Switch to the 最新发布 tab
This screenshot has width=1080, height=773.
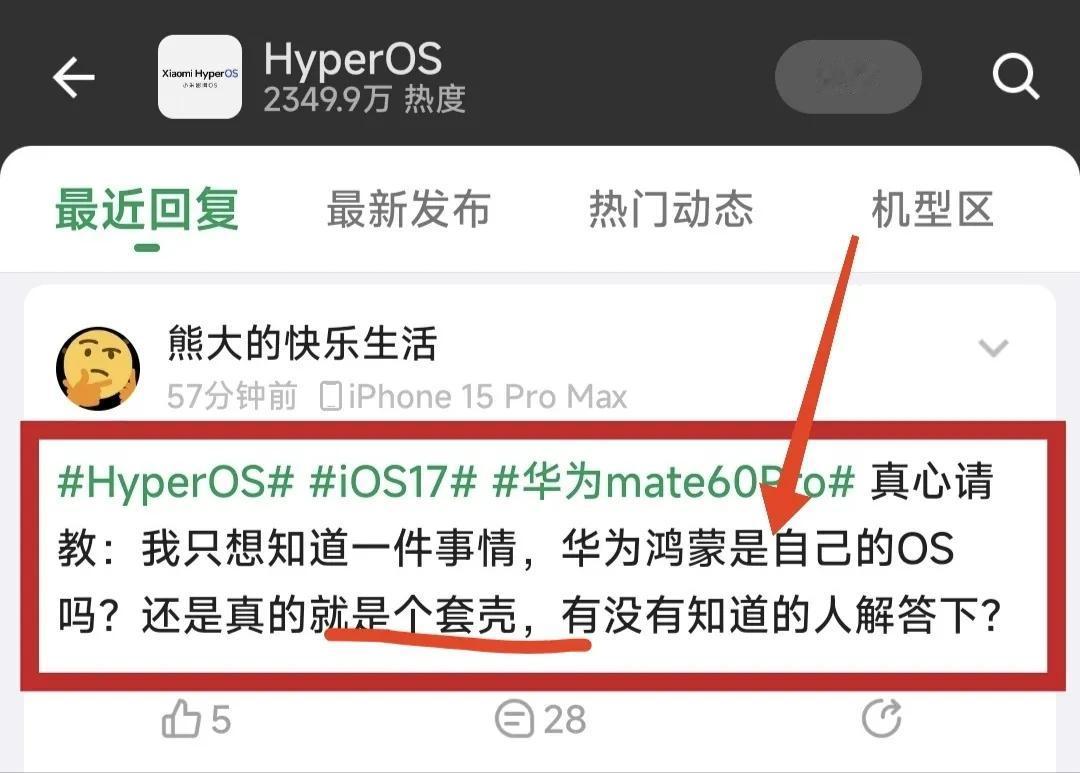(408, 209)
